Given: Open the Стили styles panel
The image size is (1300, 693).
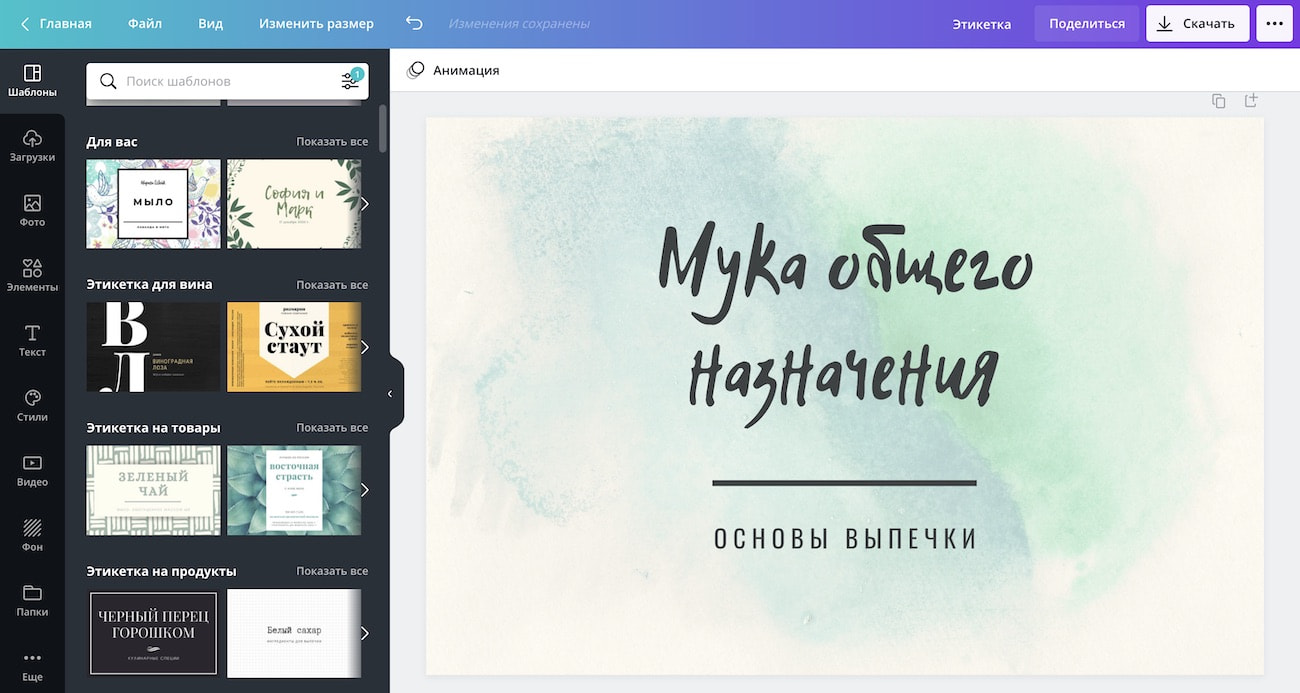Looking at the screenshot, I should point(32,406).
